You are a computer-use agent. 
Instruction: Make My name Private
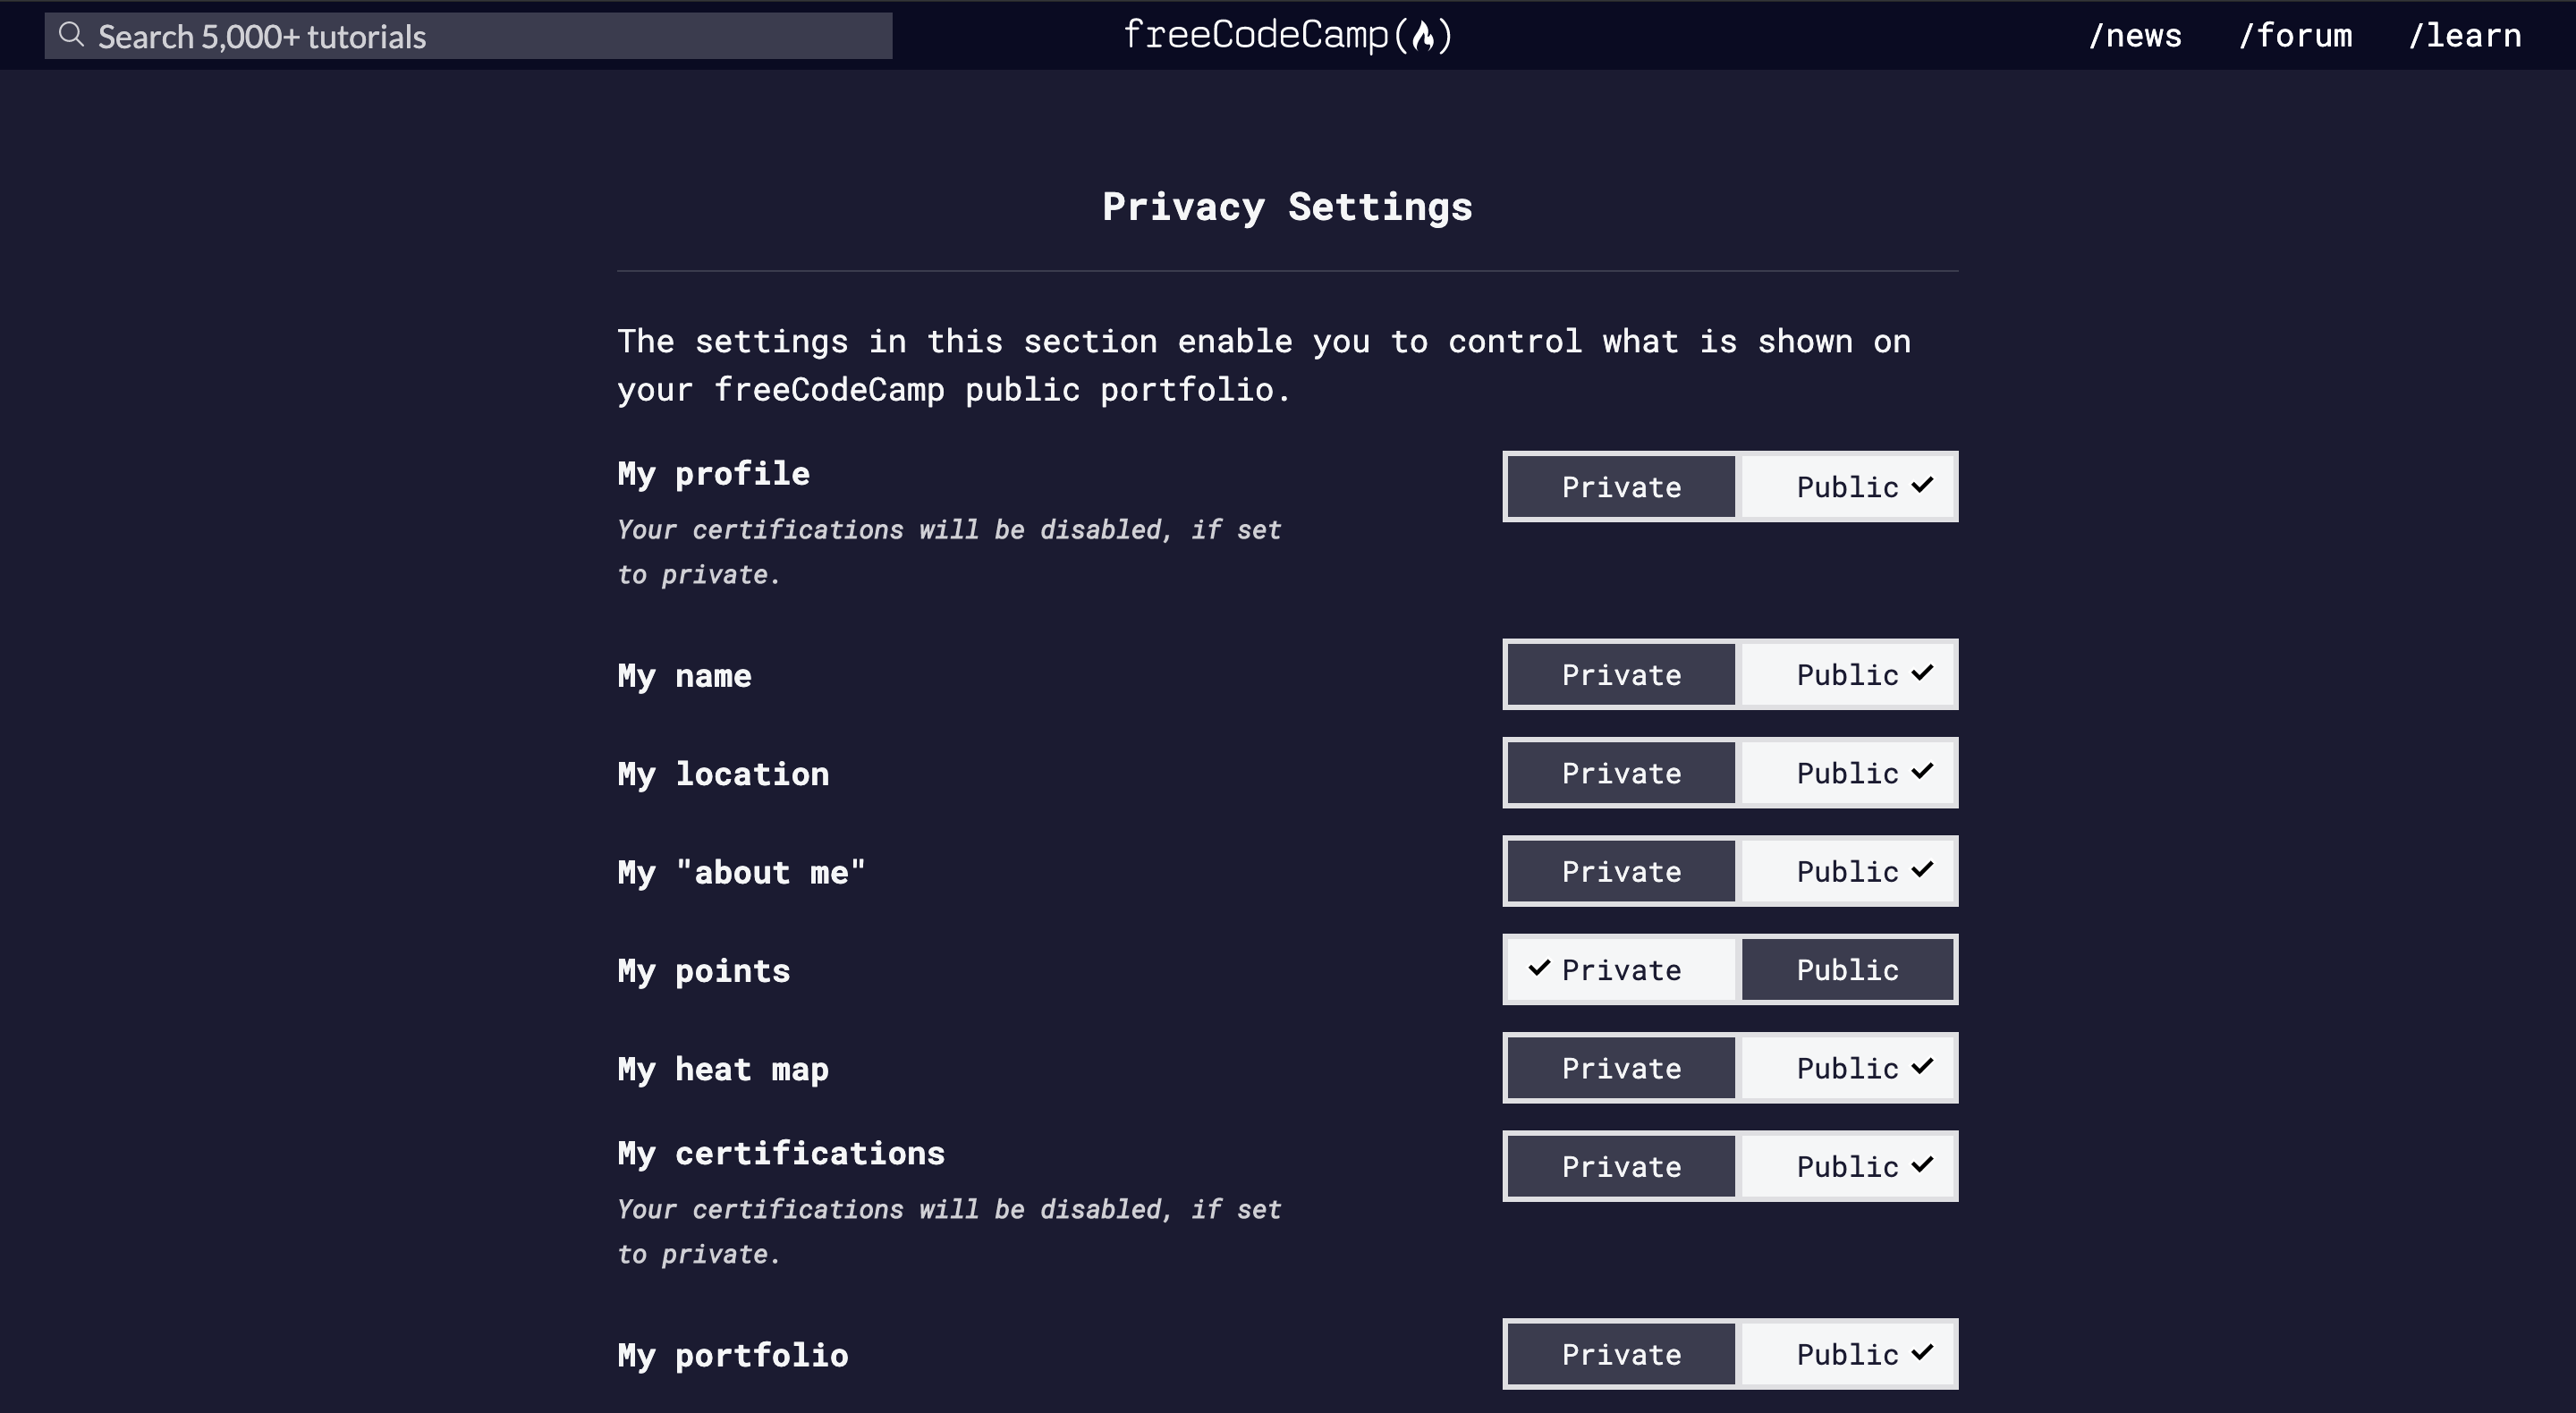point(1621,675)
